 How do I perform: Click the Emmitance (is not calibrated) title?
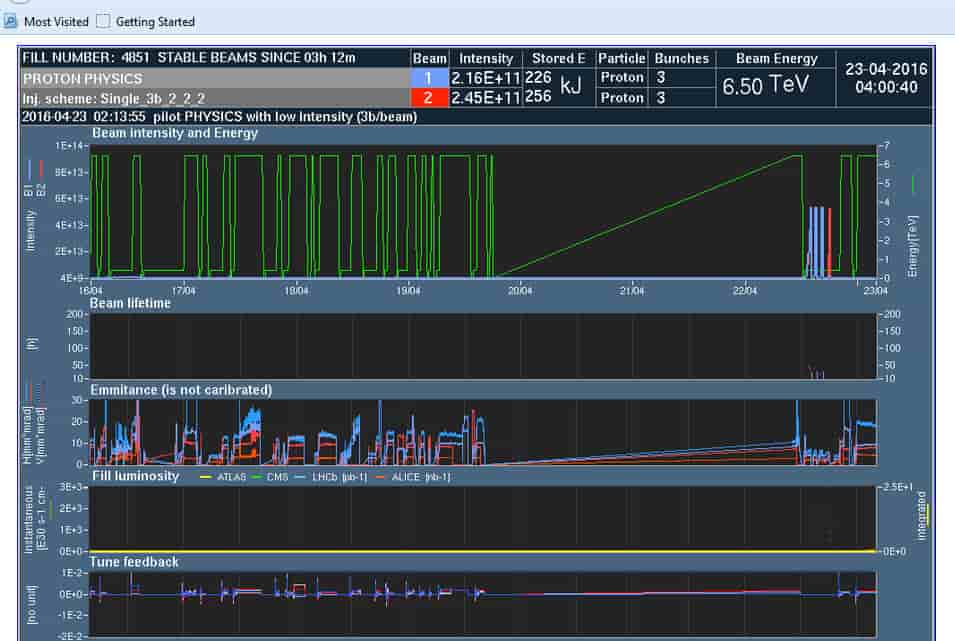(181, 390)
